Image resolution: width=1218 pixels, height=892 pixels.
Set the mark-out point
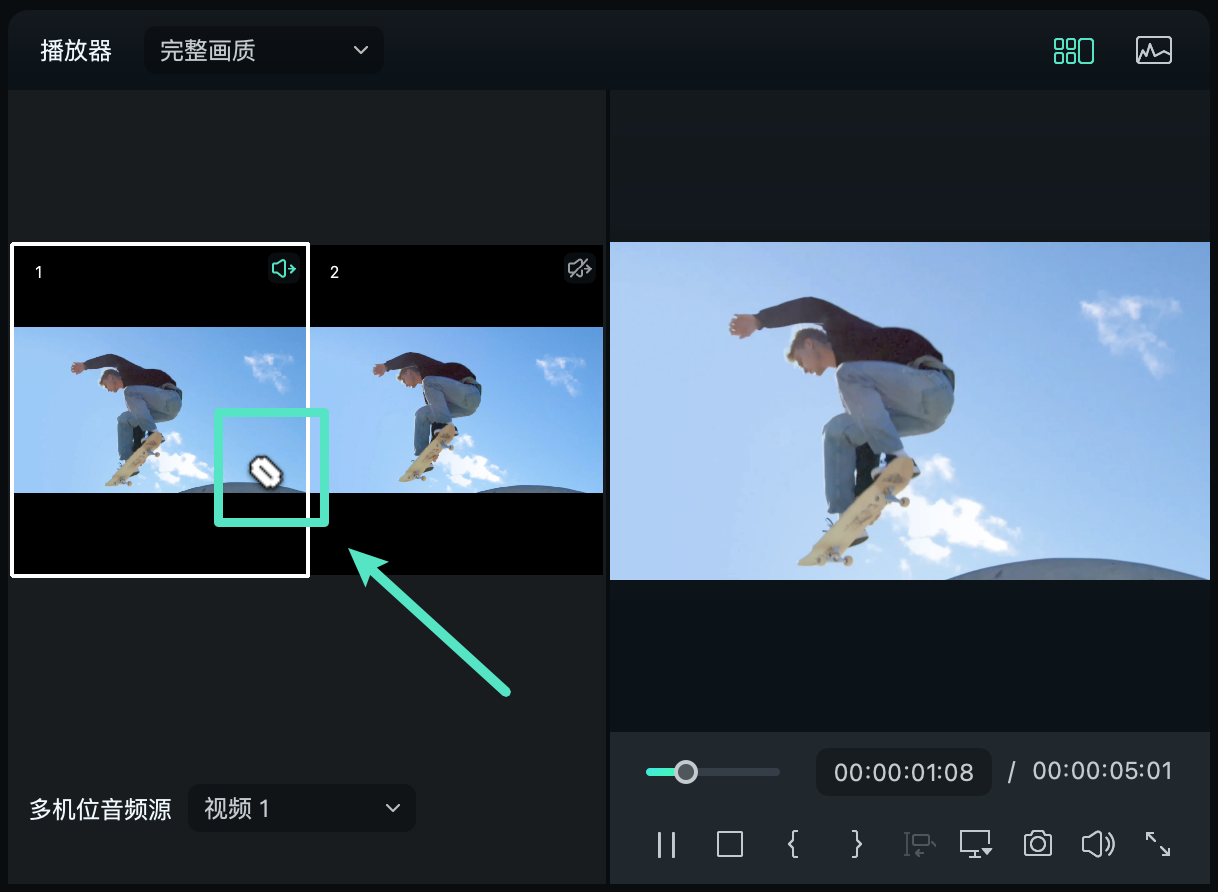pyautogui.click(x=855, y=845)
